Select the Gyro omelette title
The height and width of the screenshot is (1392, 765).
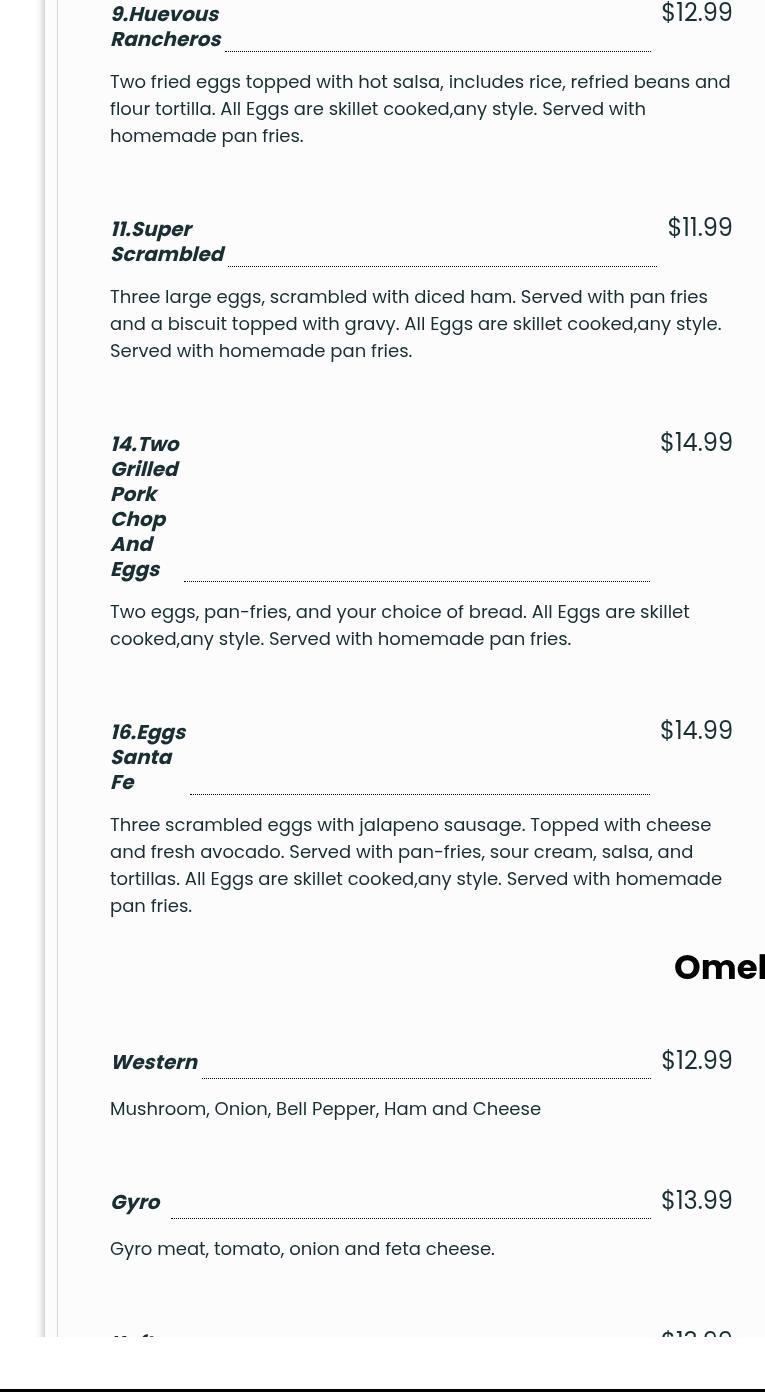[135, 1202]
